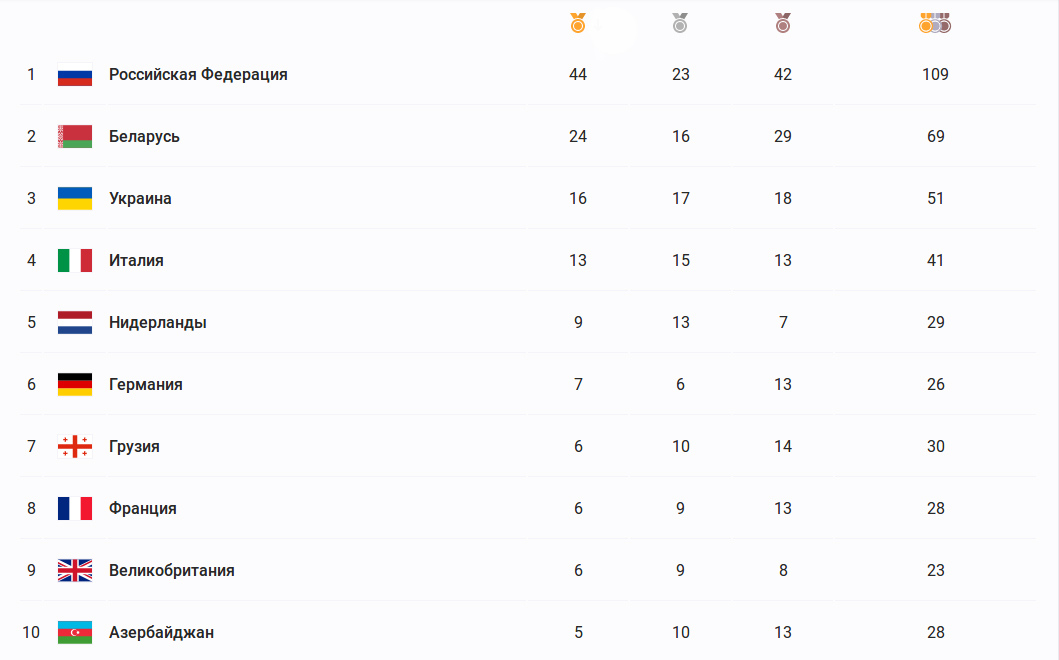Click the Belarus flag icon
This screenshot has height=660, width=1059.
75,137
